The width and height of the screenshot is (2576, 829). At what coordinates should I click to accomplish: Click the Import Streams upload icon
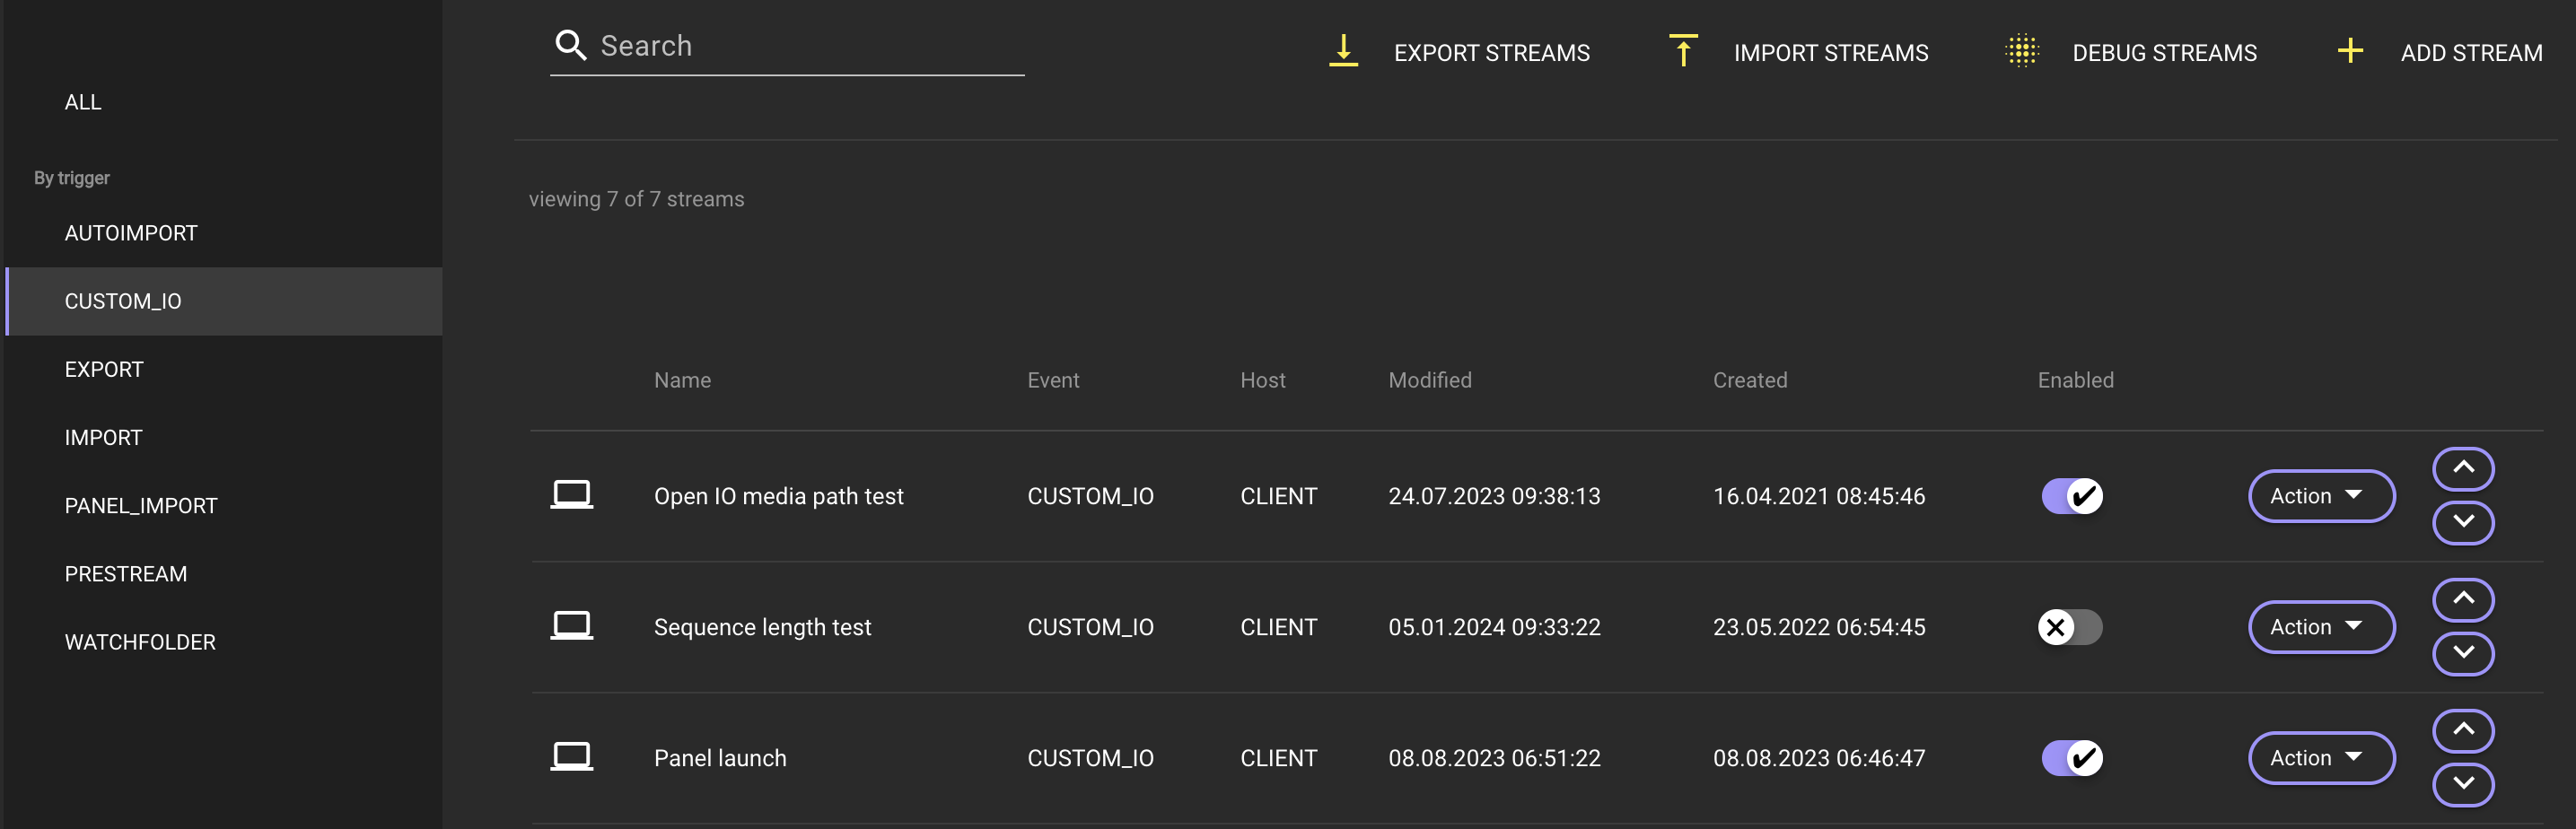click(x=1683, y=51)
